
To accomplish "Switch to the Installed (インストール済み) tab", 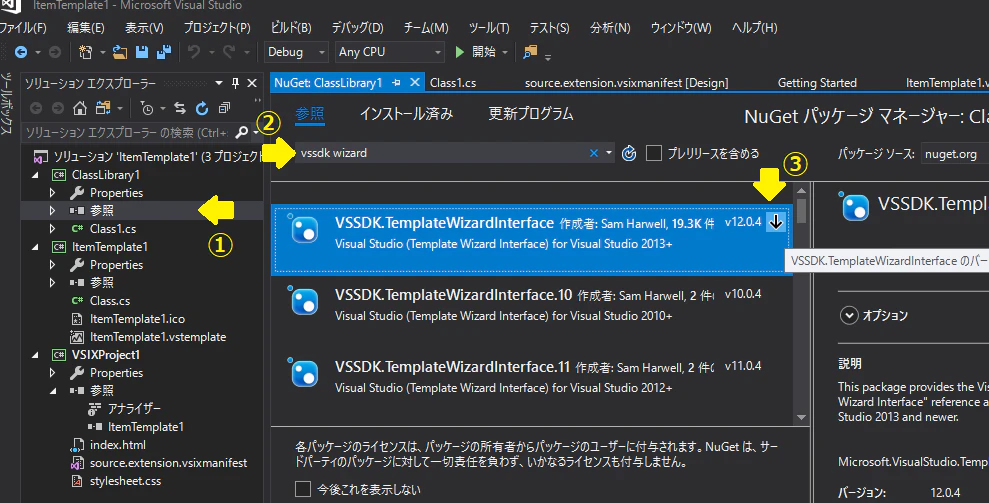I will tap(406, 114).
